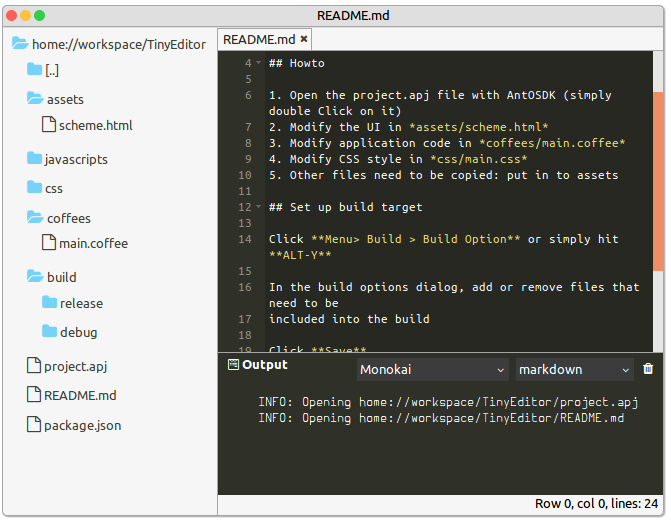Click the Output panel terminal icon
The height and width of the screenshot is (524, 671).
point(233,365)
